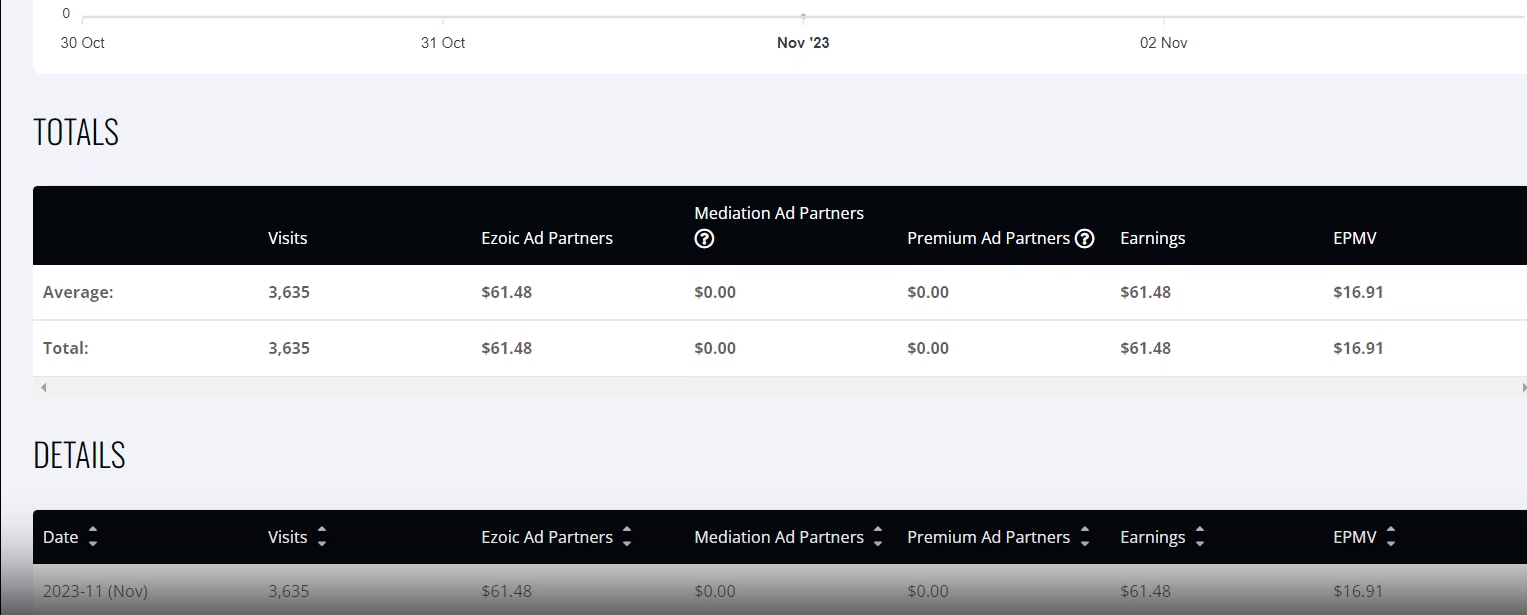
Task: Sort details table by Visits
Action: (x=322, y=537)
